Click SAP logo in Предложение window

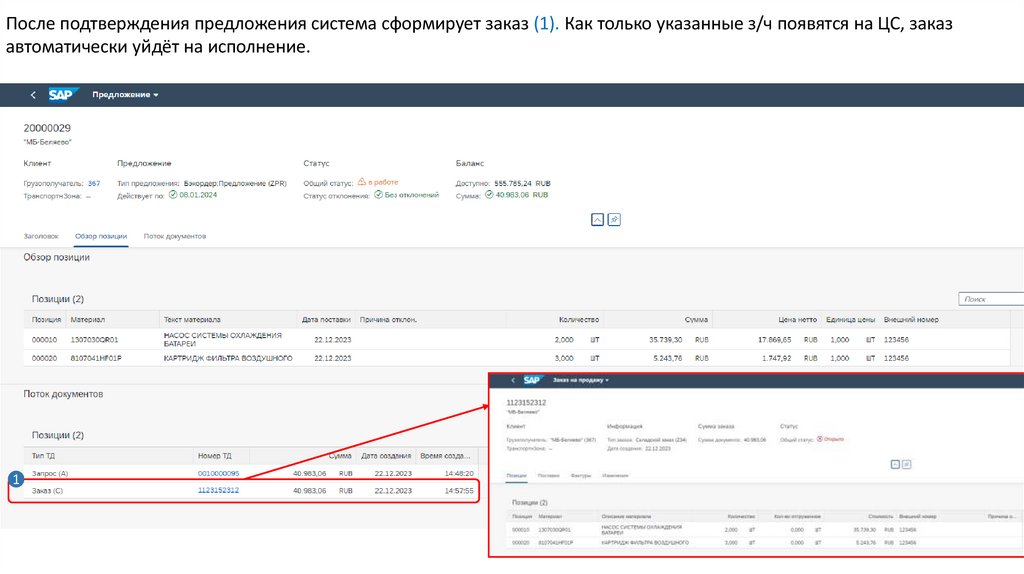pyautogui.click(x=63, y=95)
